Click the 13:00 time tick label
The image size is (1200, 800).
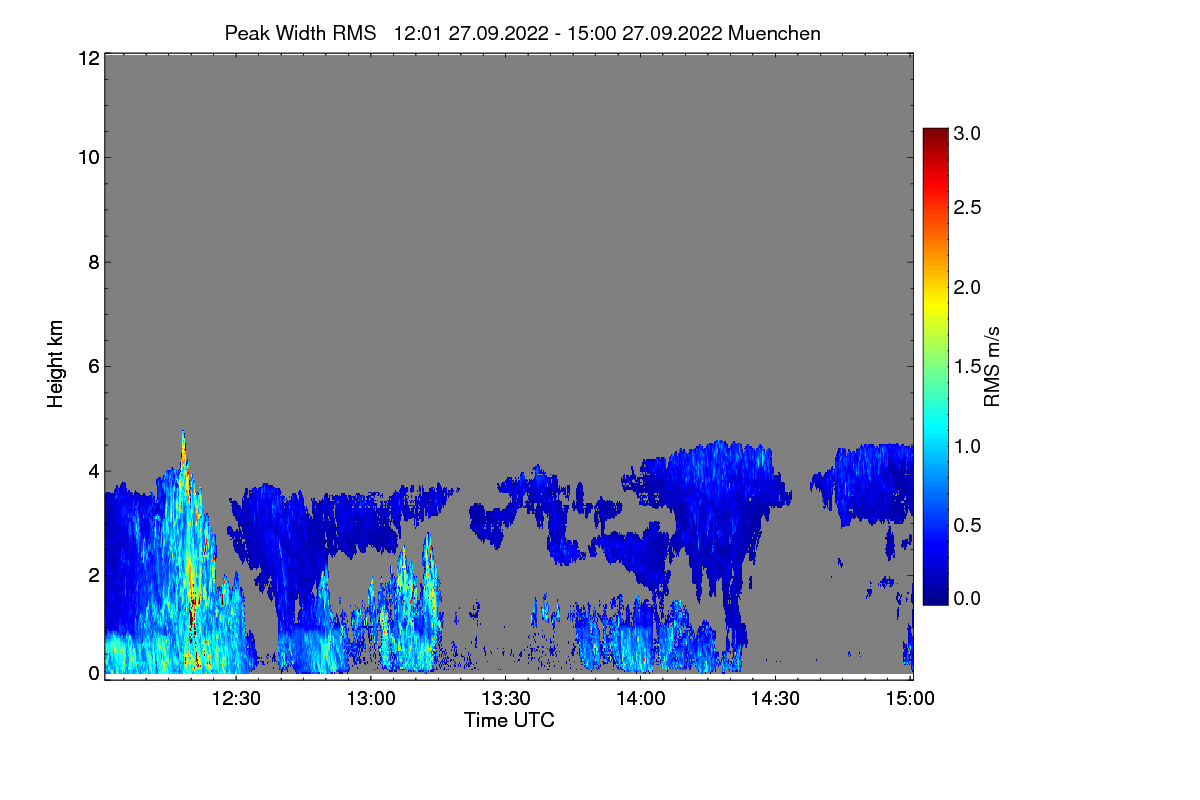[x=372, y=699]
